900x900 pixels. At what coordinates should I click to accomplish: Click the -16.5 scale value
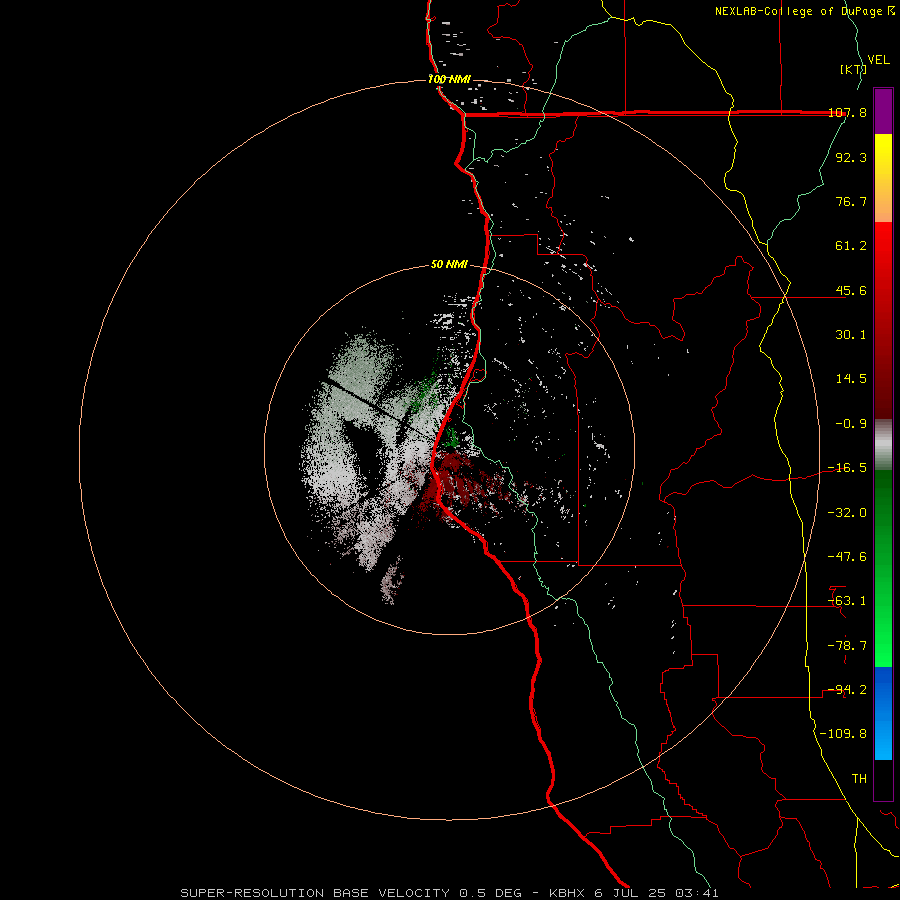point(847,468)
